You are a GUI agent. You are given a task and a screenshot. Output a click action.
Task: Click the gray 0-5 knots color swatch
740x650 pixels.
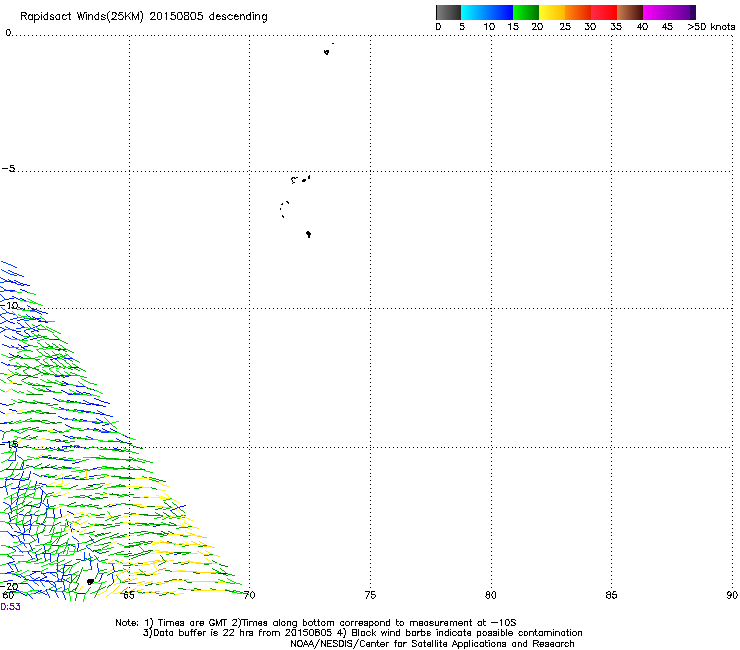(448, 12)
